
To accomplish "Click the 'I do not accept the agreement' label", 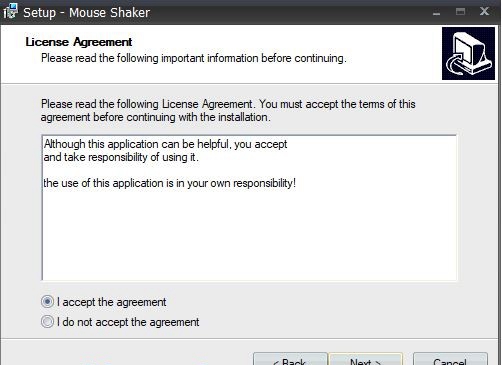I will pos(128,322).
